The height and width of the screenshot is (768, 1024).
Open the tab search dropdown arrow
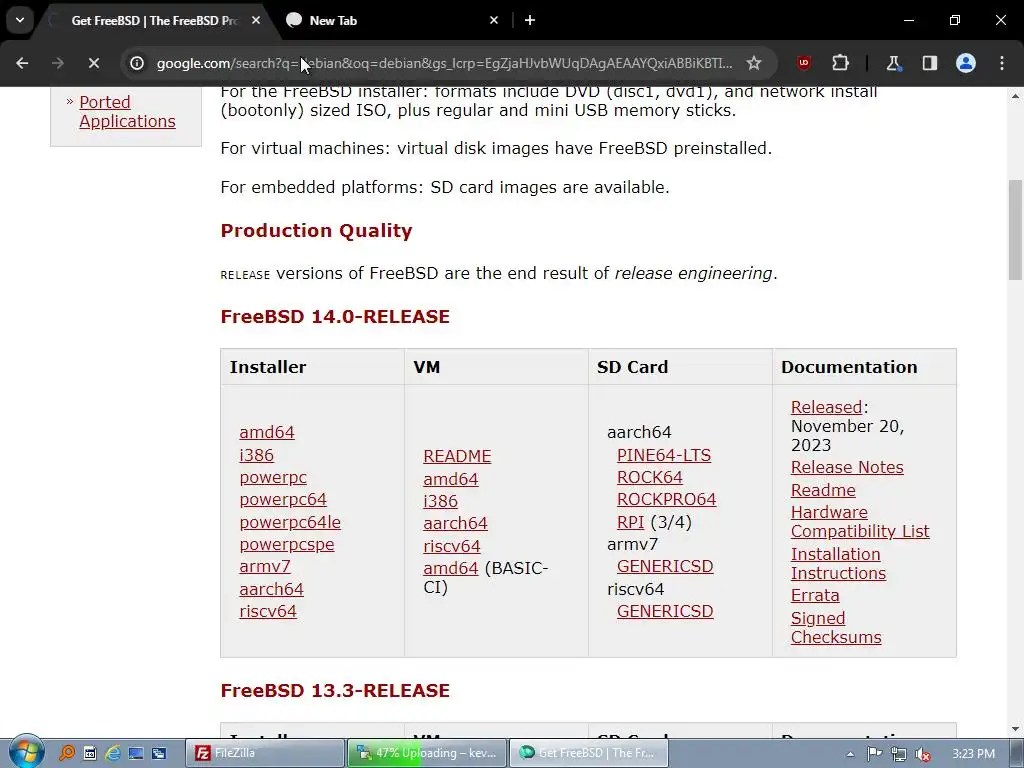click(x=20, y=20)
